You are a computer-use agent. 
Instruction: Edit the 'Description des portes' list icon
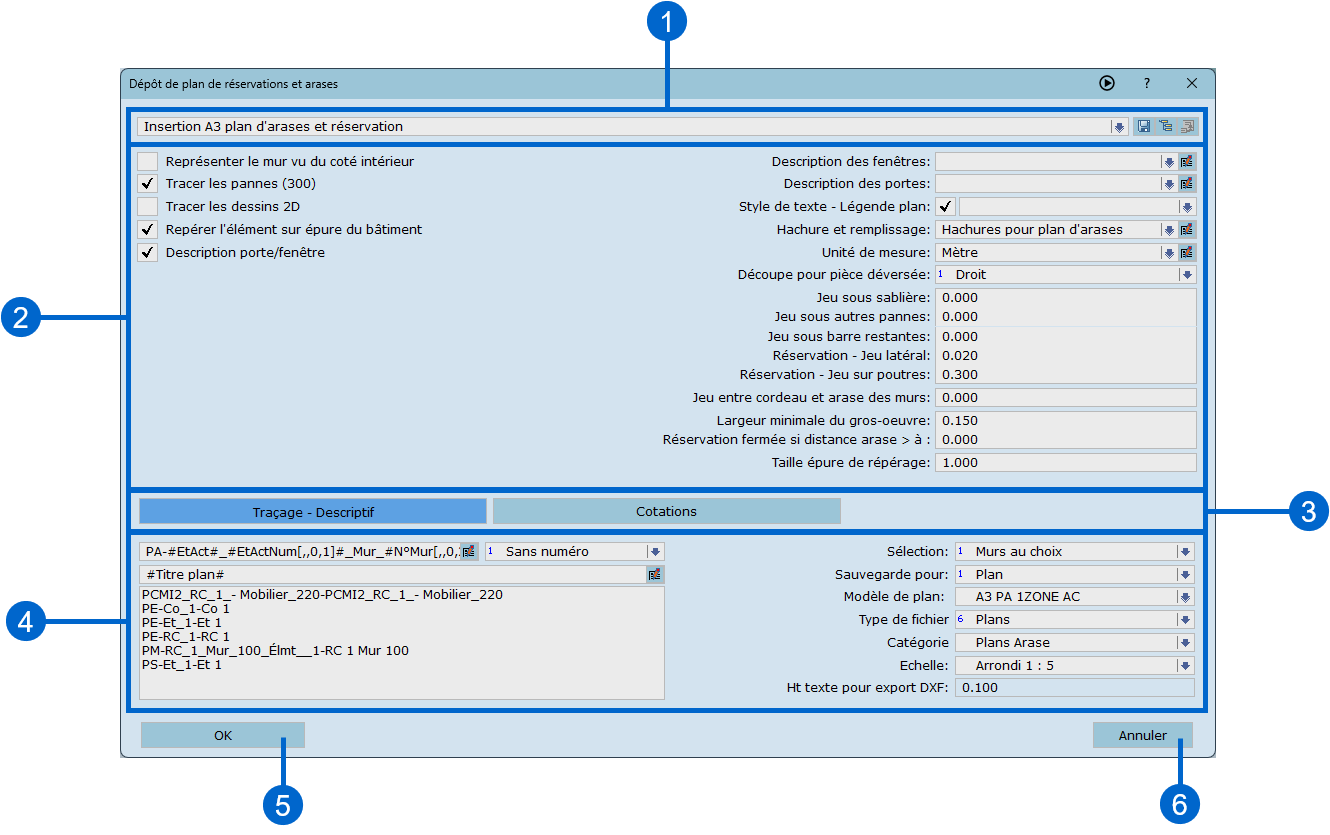tap(1187, 184)
